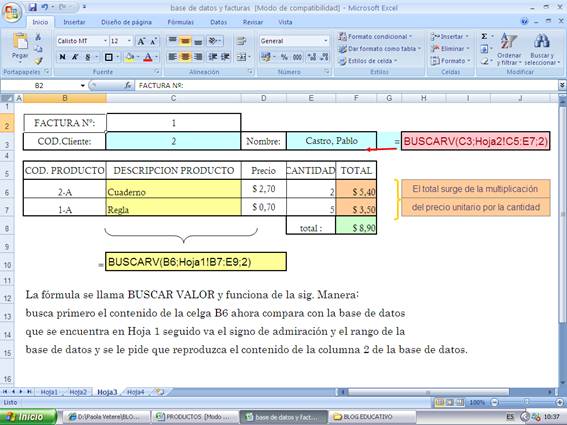Save the workbook from Quick Access toolbar
The height and width of the screenshot is (425, 567).
[33, 7]
